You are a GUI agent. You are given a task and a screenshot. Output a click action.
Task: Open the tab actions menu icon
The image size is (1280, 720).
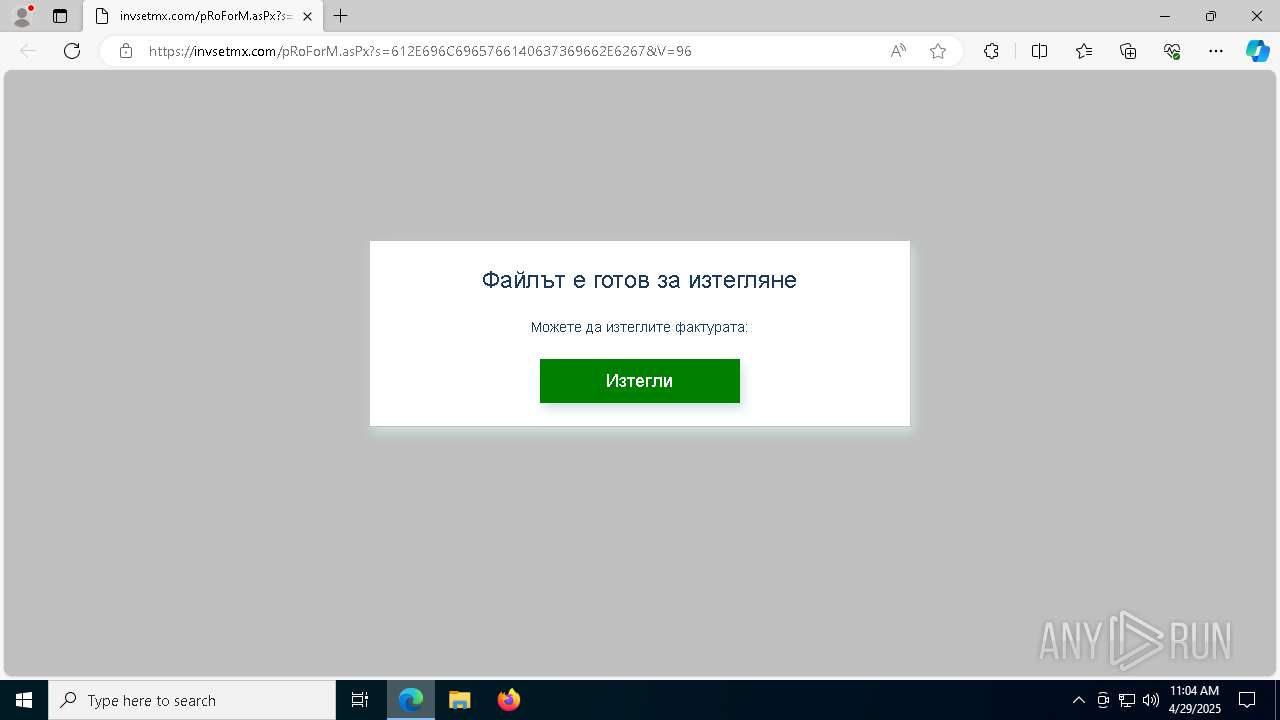click(60, 16)
